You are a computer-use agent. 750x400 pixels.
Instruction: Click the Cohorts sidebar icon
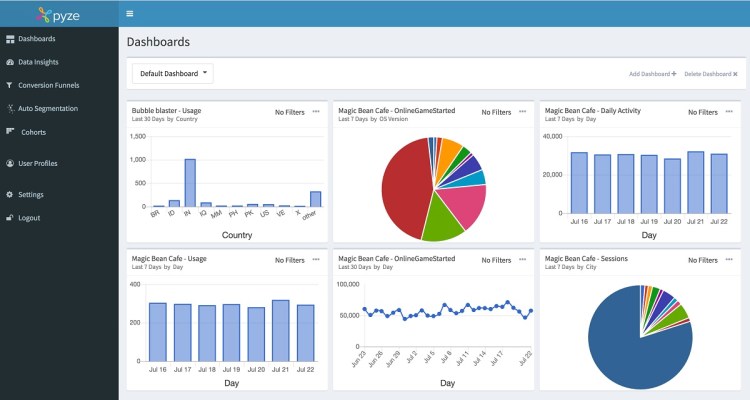coord(11,131)
